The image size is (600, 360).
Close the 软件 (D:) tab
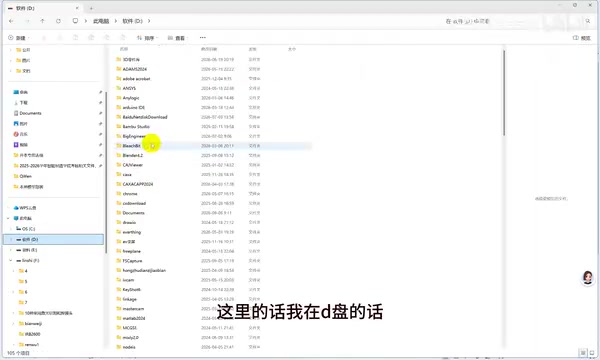(x=77, y=8)
